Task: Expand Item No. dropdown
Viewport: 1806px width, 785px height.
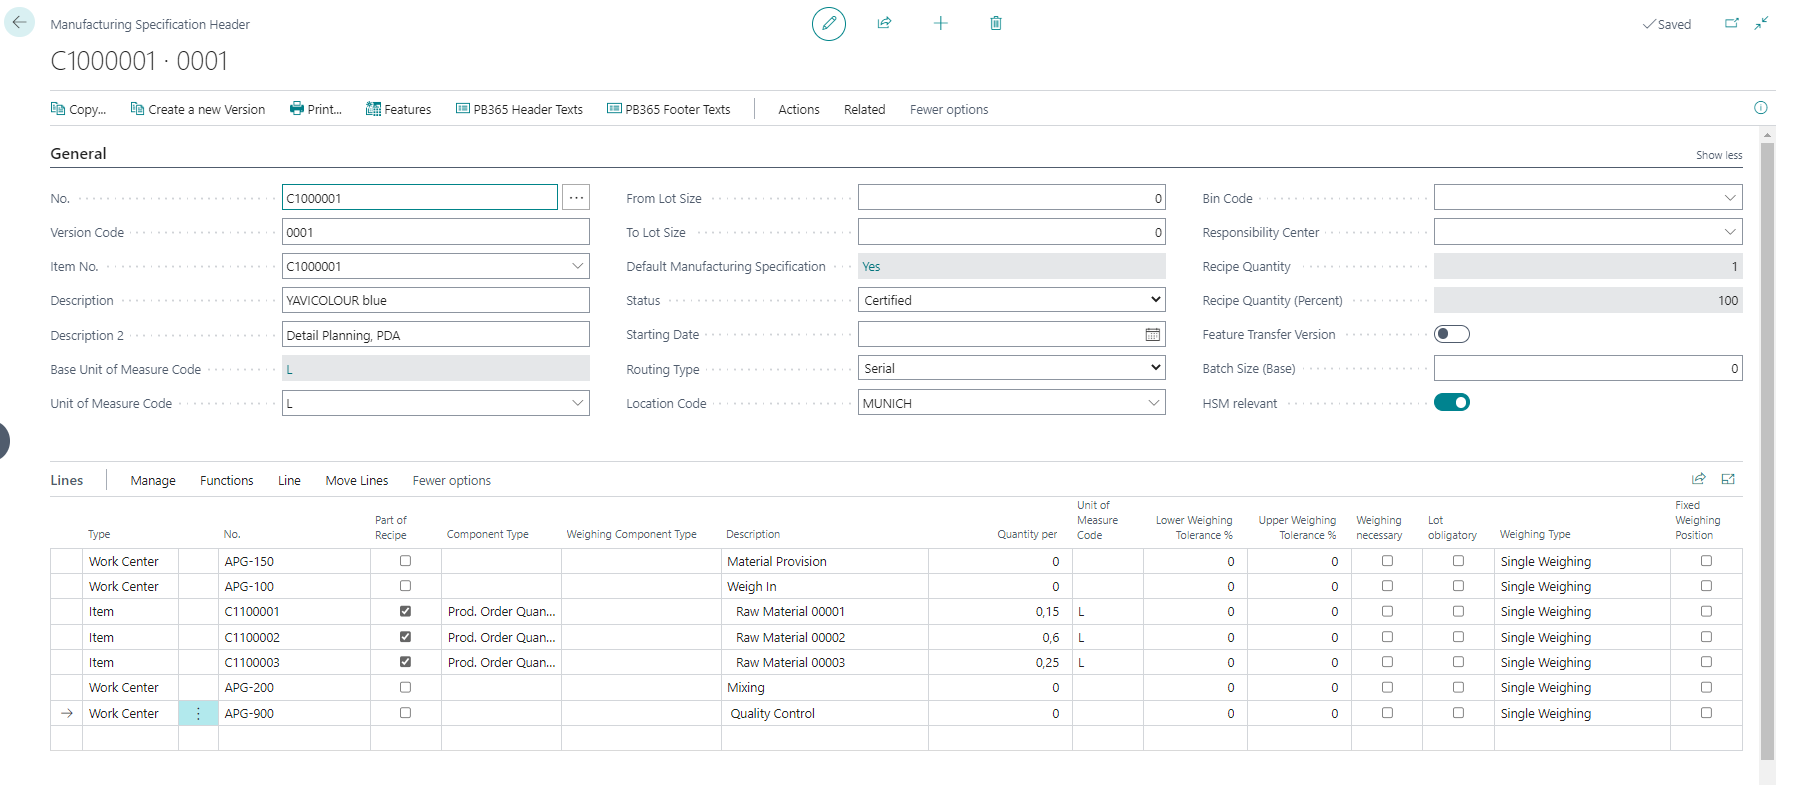Action: click(577, 266)
